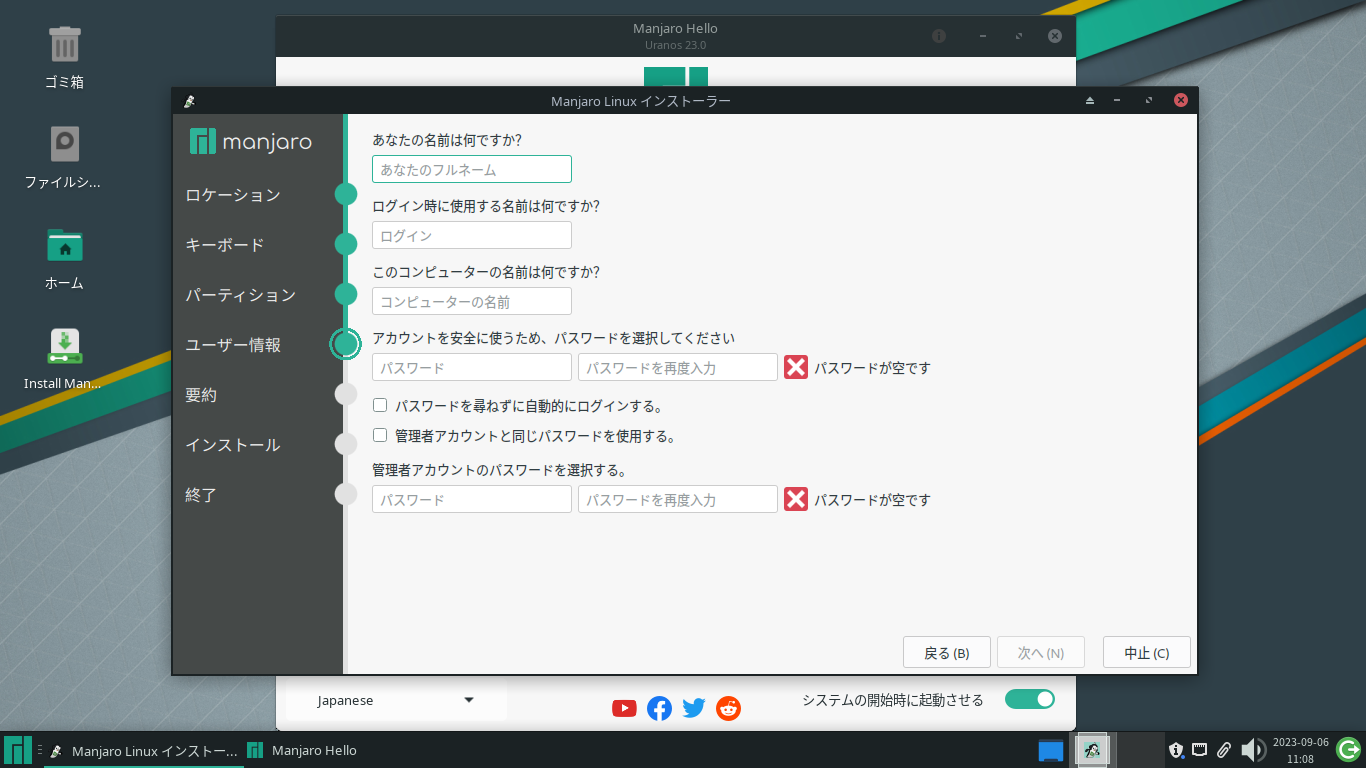This screenshot has height=768, width=1366.
Task: Click the Reddit icon in Manjaro Hello
Action: (729, 708)
